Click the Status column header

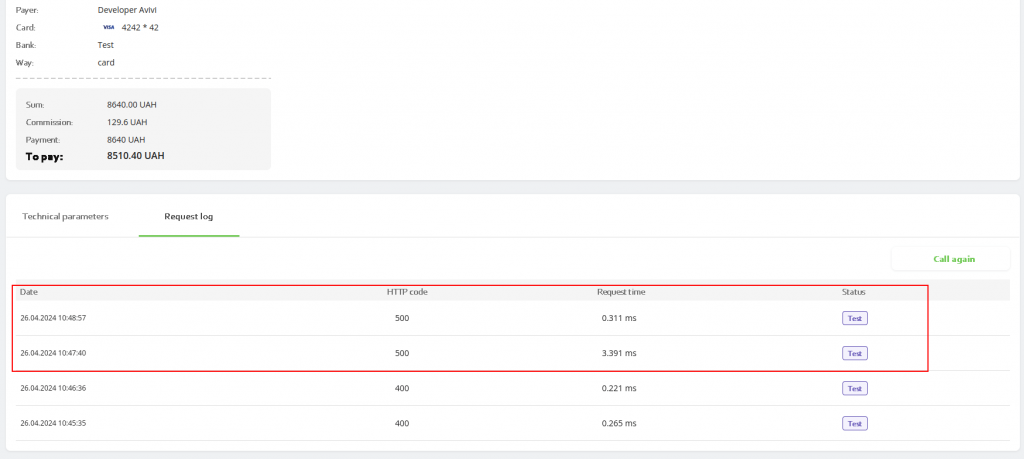tap(853, 292)
